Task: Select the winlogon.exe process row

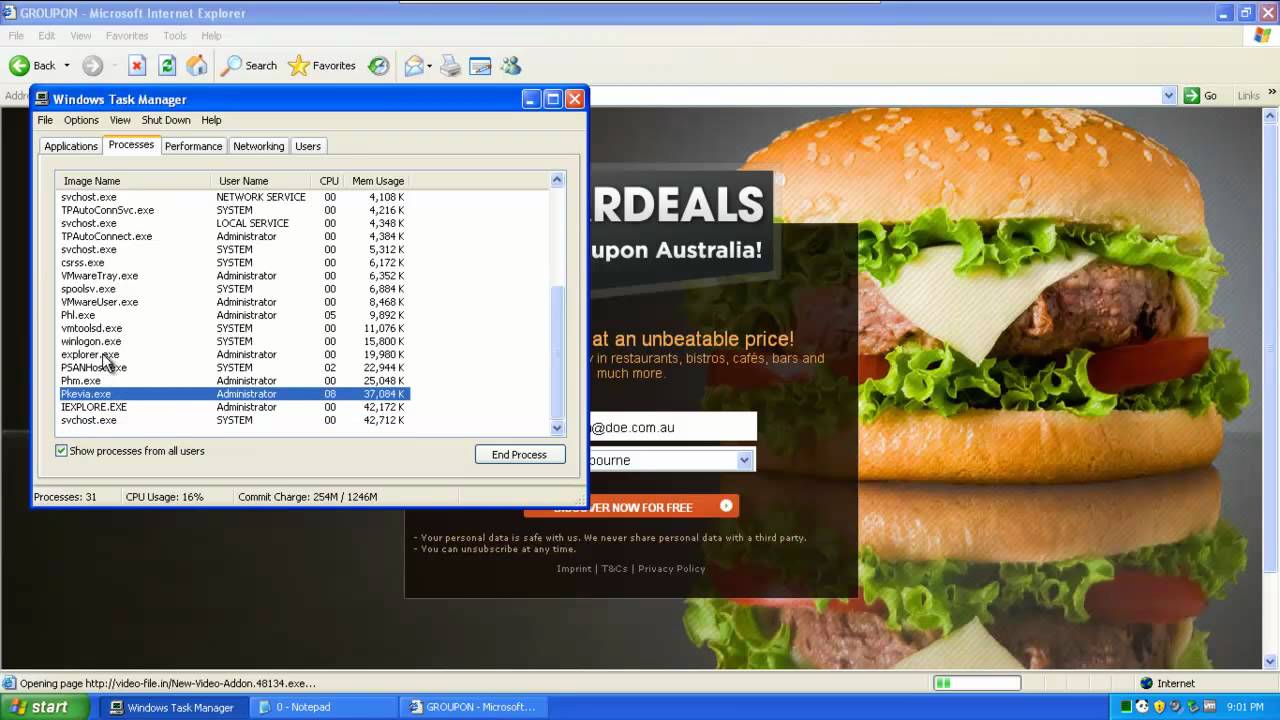Action: [234, 341]
